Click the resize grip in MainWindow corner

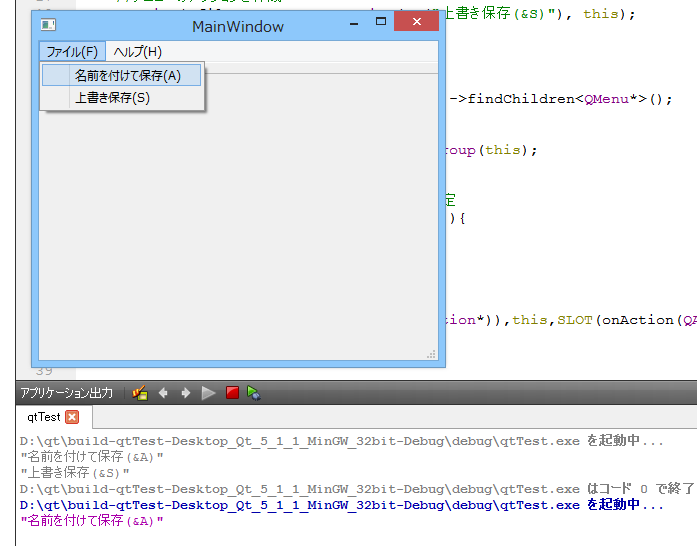[x=431, y=354]
